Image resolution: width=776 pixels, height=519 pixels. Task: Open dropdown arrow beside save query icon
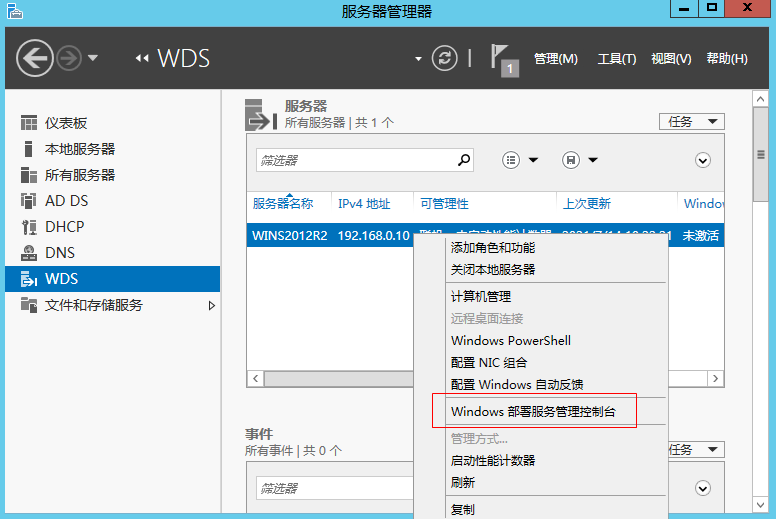pos(593,160)
